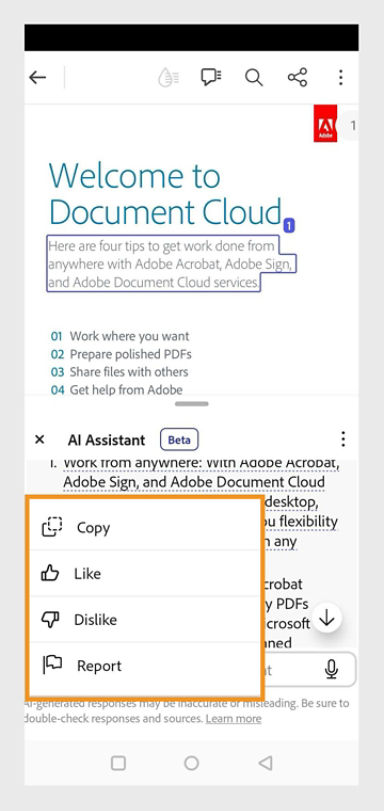Tap "02 Prepare polished PDFs"
Screen dimensions: 384x811
pos(121,354)
